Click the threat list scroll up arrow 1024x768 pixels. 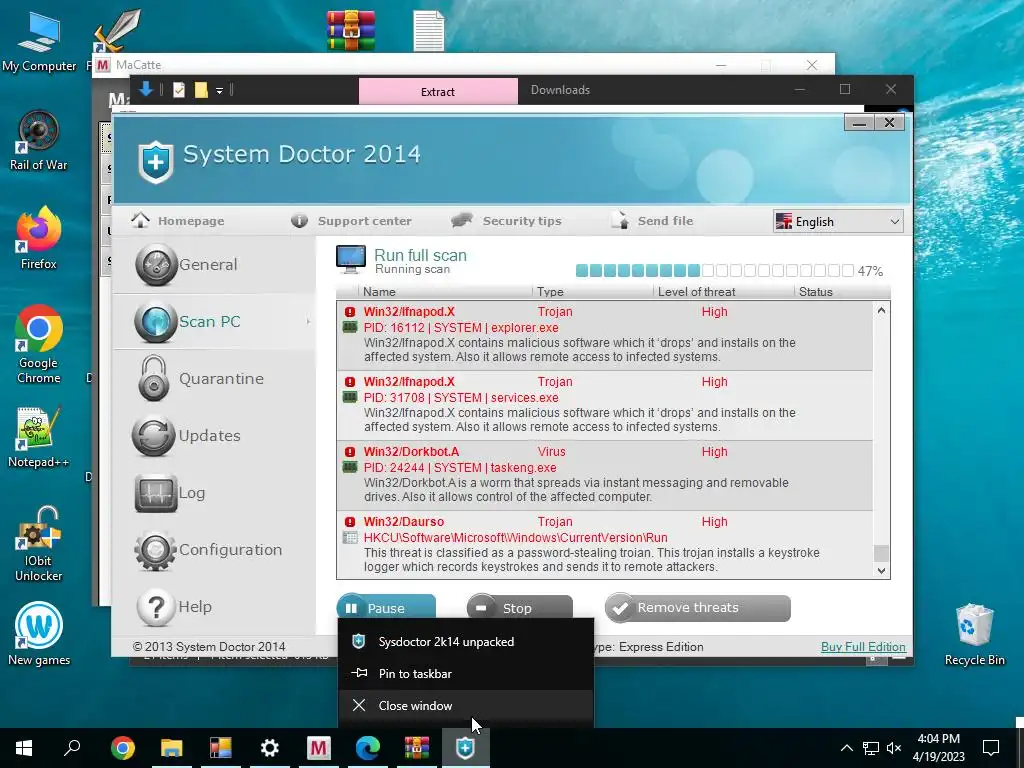tap(881, 311)
